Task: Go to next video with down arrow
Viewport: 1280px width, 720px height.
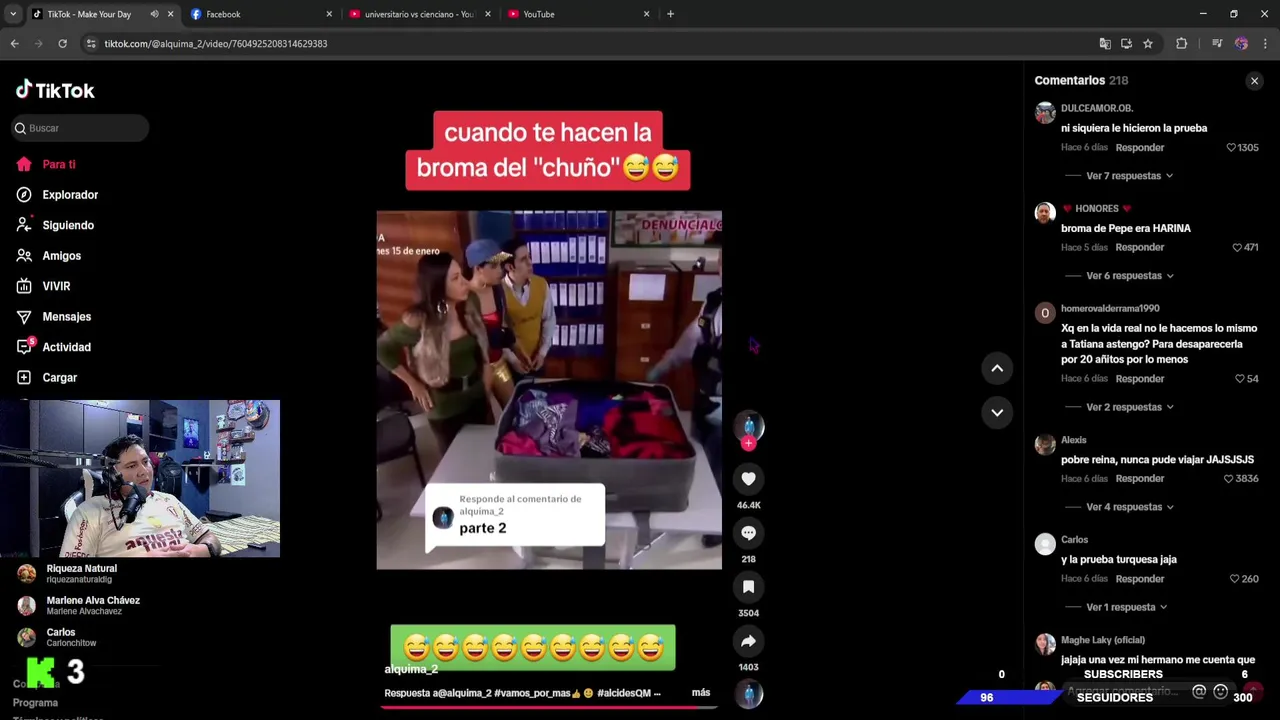Action: 997,412
